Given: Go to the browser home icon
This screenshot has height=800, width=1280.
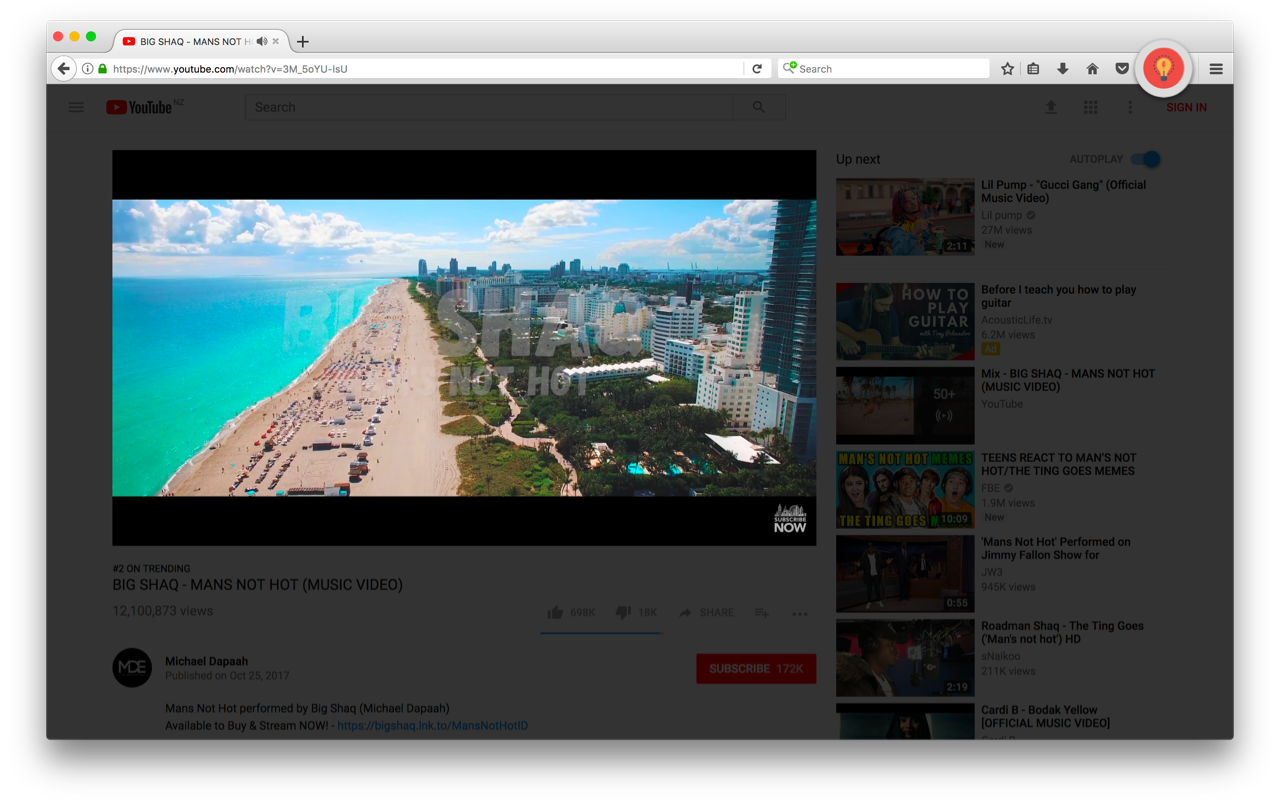Looking at the screenshot, I should point(1092,69).
